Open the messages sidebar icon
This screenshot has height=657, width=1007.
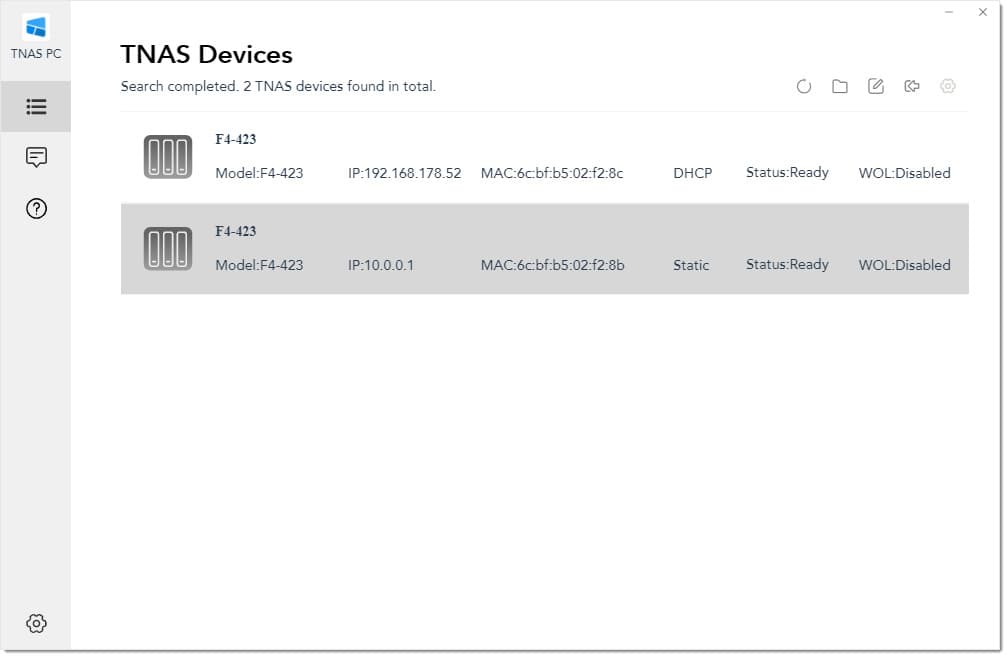(x=36, y=157)
